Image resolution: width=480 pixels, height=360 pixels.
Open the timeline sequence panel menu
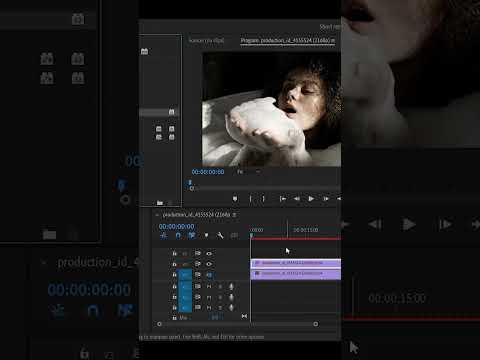point(235,215)
